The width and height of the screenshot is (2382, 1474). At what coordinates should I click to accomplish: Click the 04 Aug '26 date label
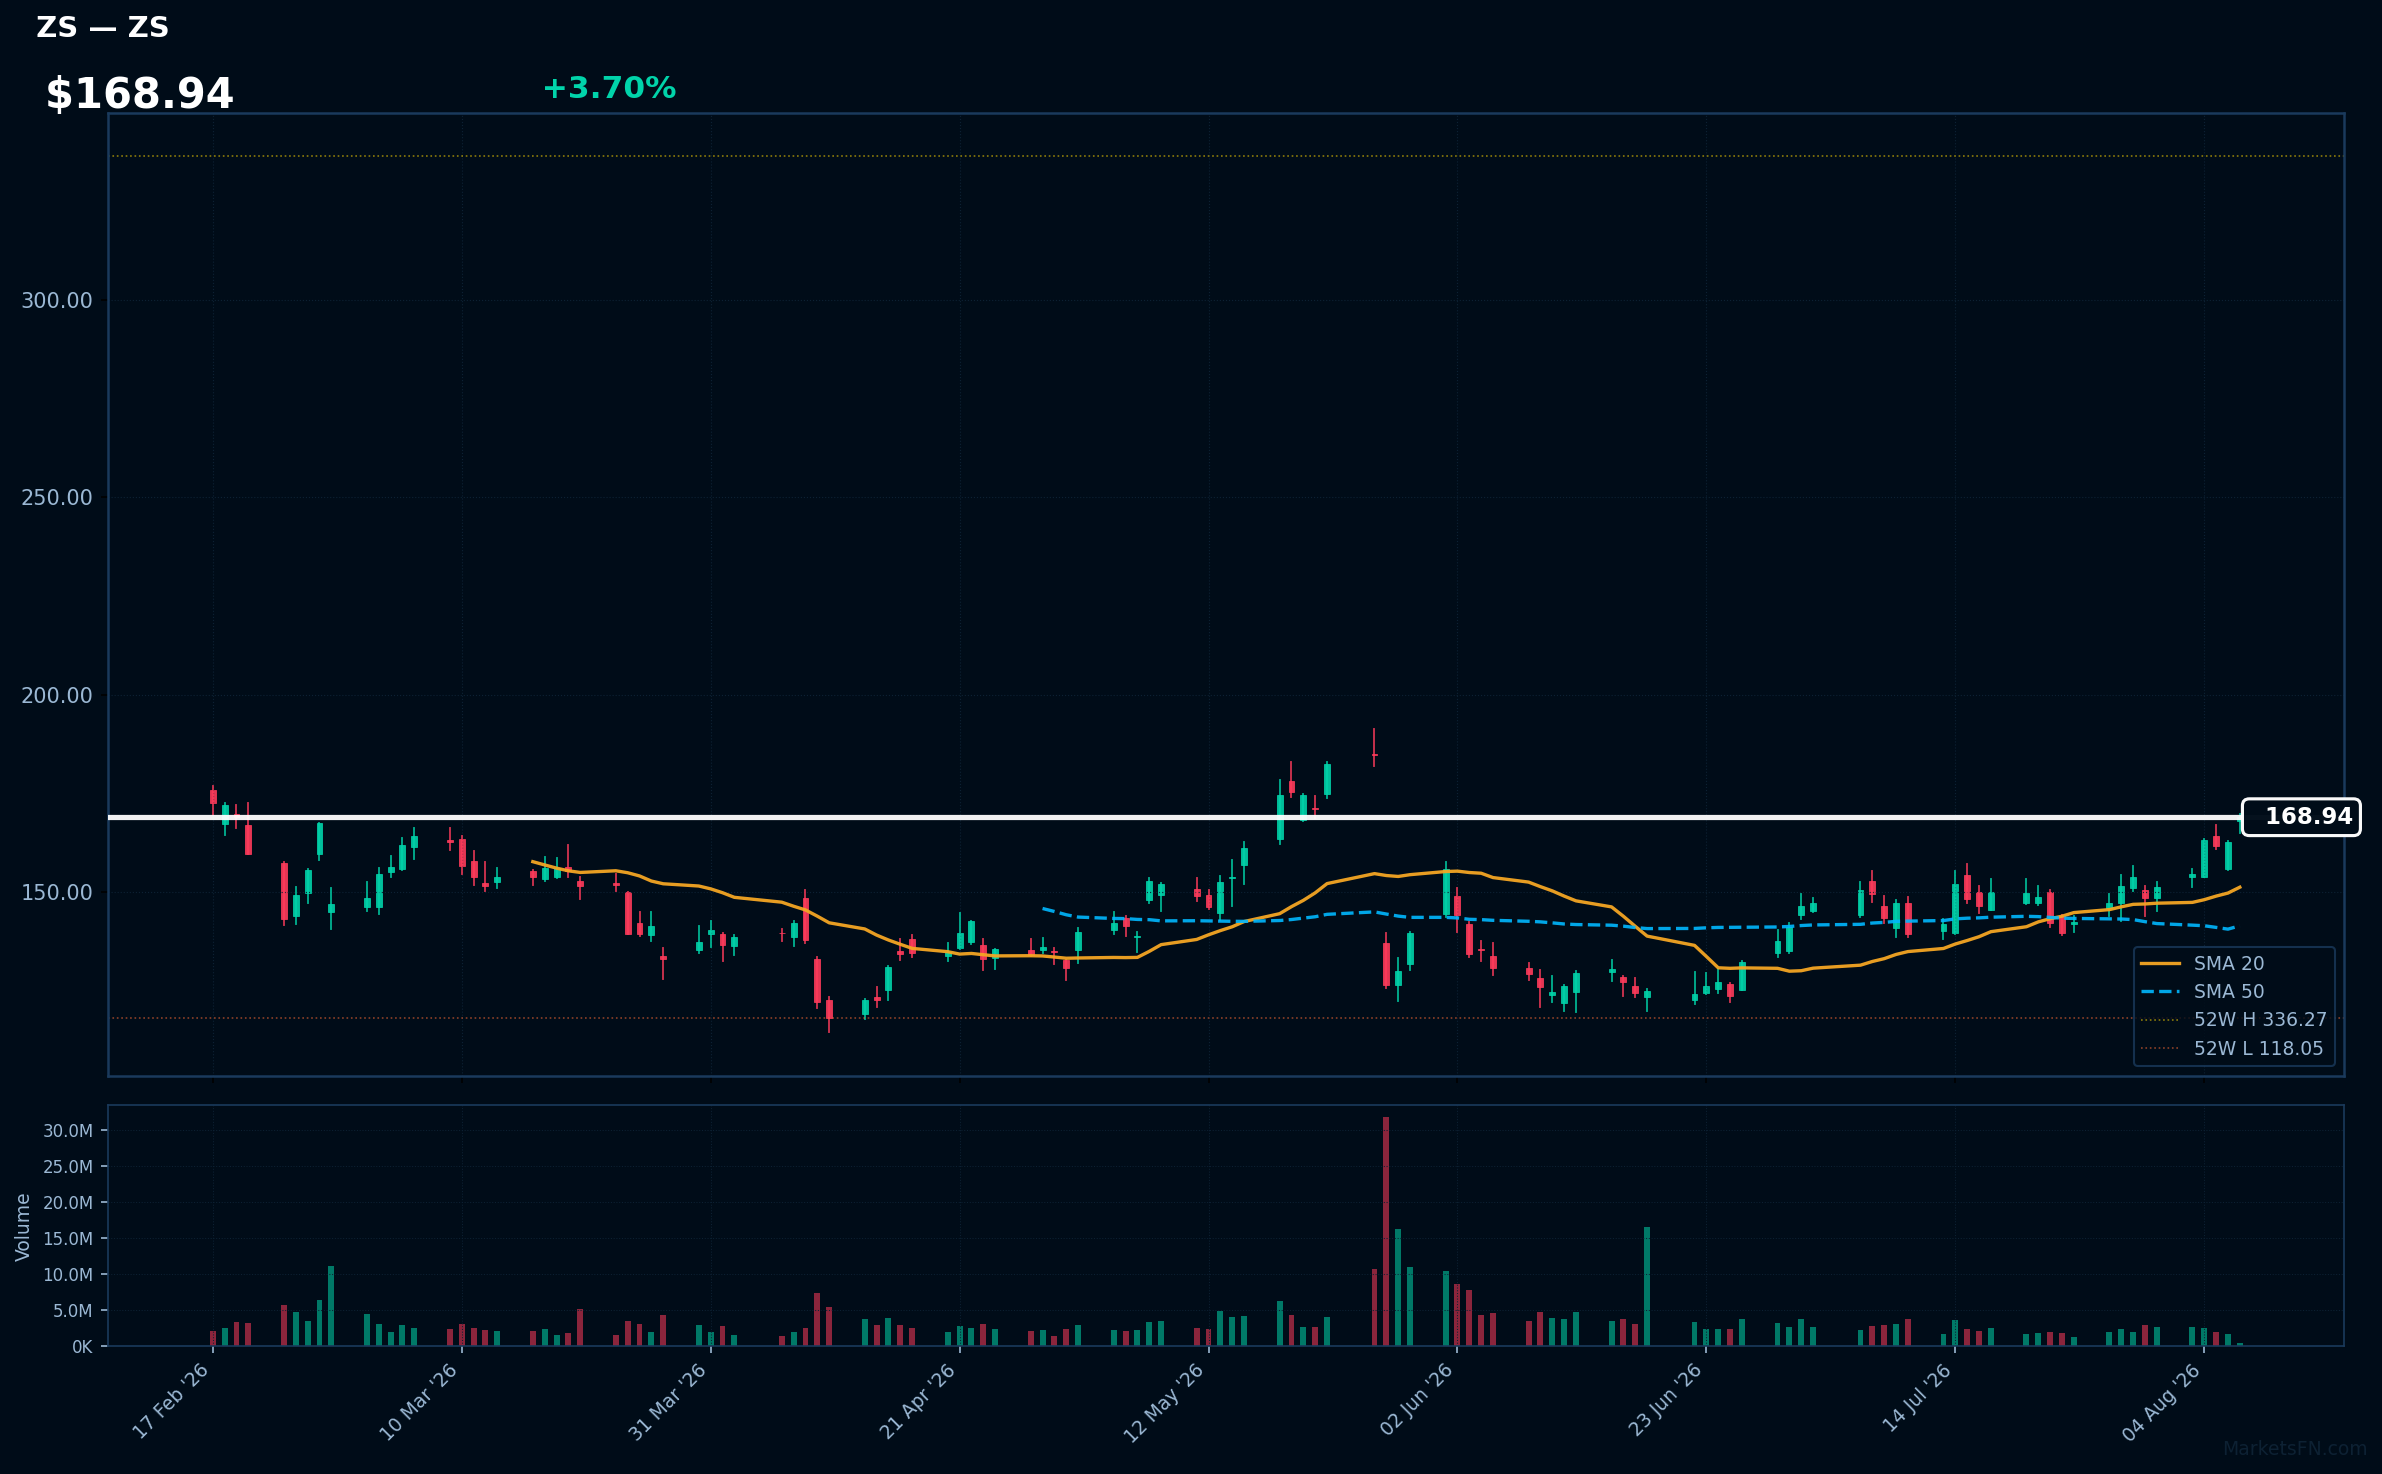click(x=2161, y=1401)
